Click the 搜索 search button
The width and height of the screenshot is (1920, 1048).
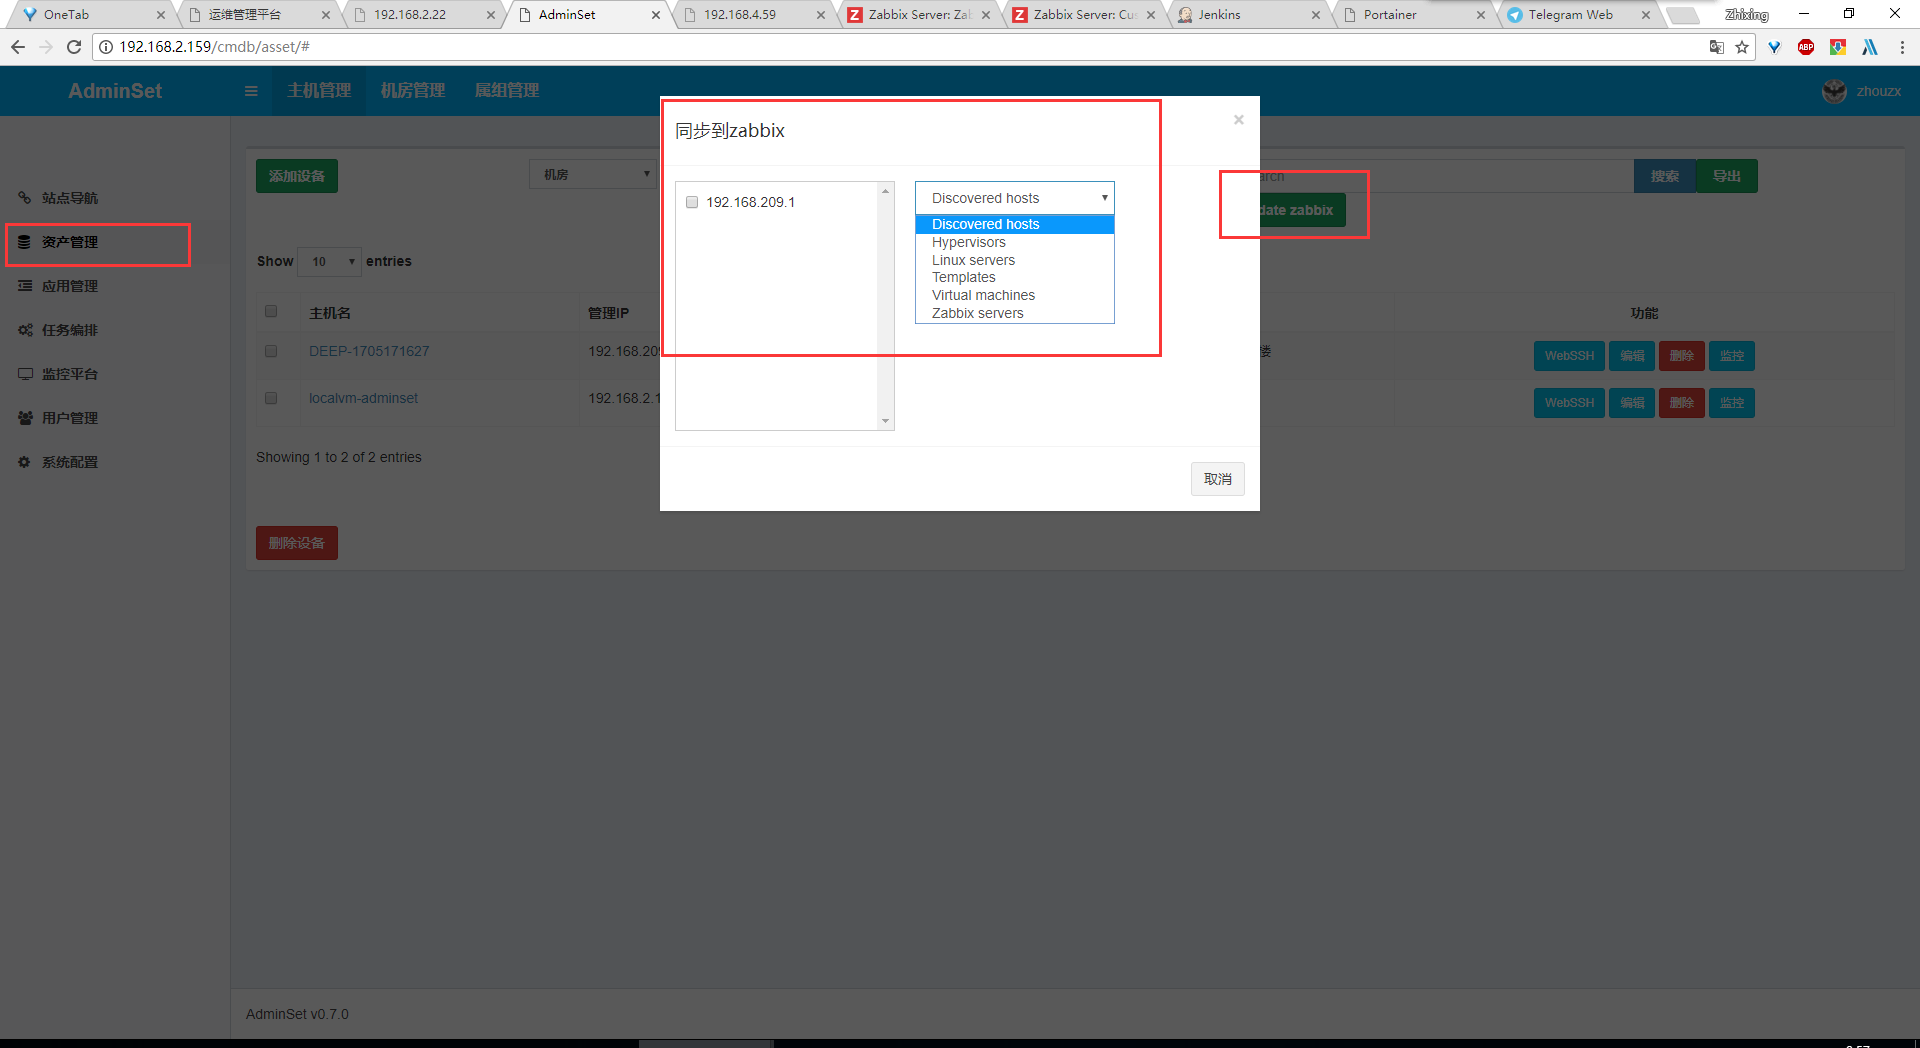click(x=1664, y=176)
